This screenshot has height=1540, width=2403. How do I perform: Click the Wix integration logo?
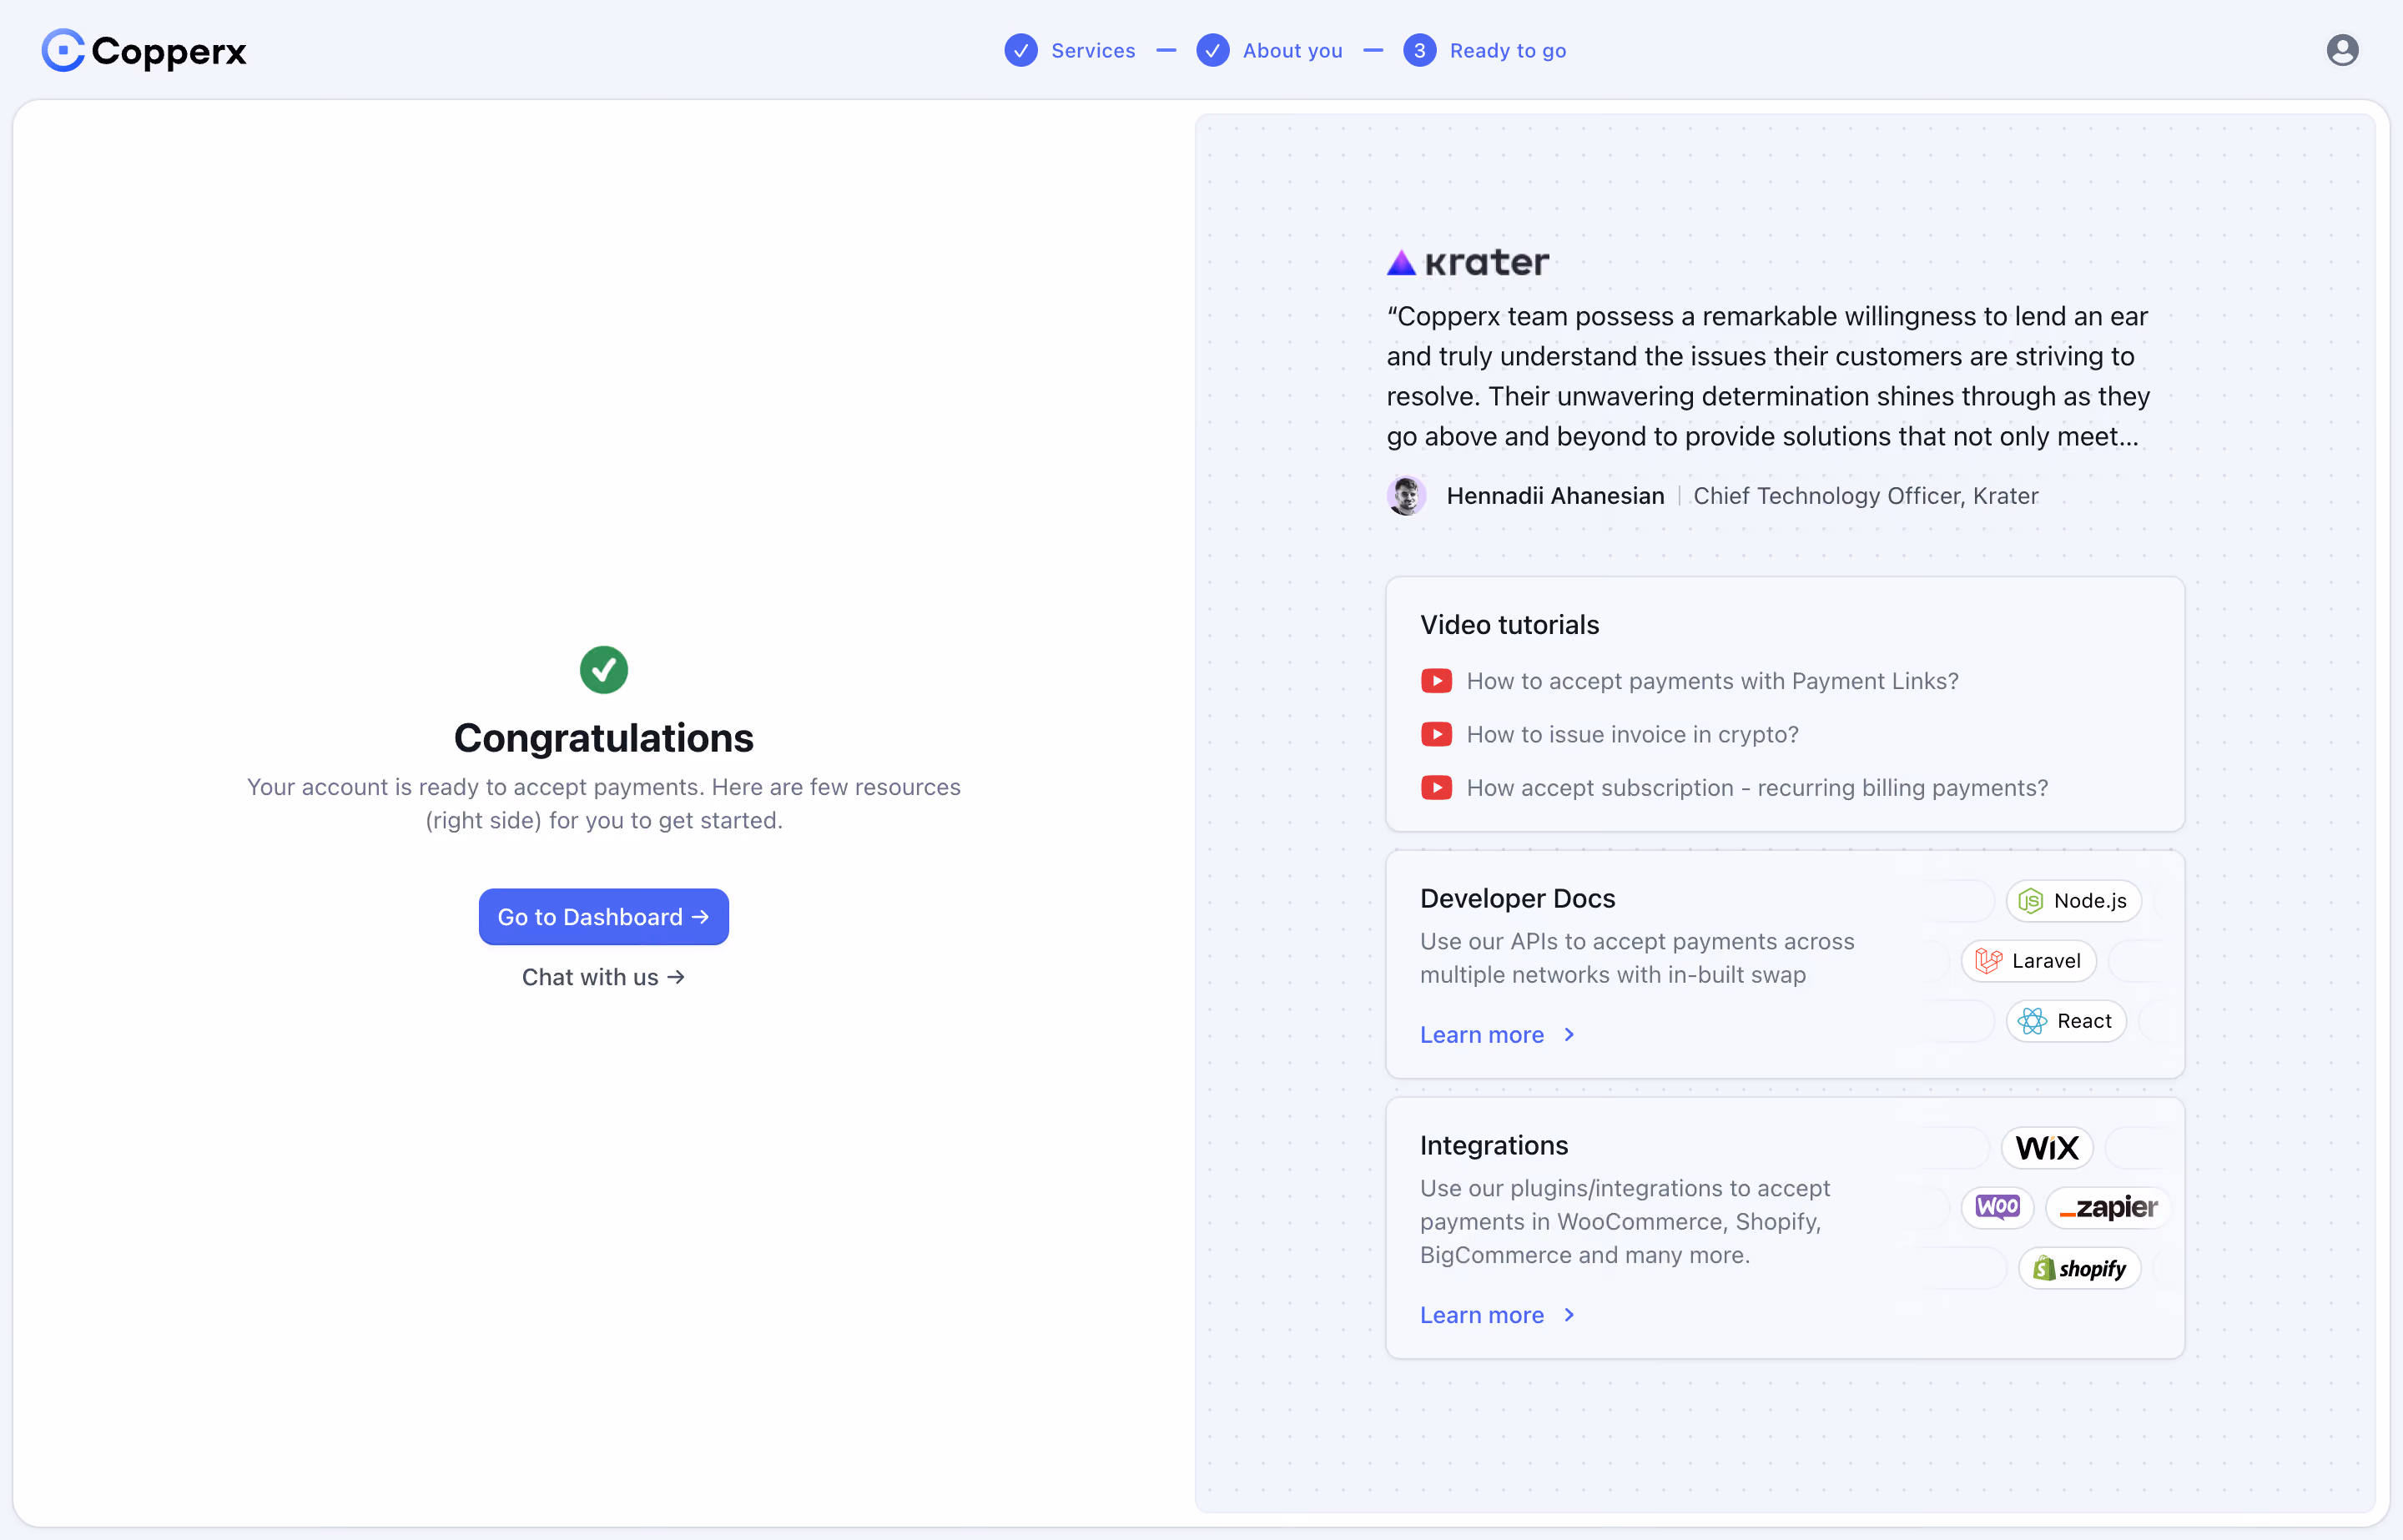pyautogui.click(x=2047, y=1148)
